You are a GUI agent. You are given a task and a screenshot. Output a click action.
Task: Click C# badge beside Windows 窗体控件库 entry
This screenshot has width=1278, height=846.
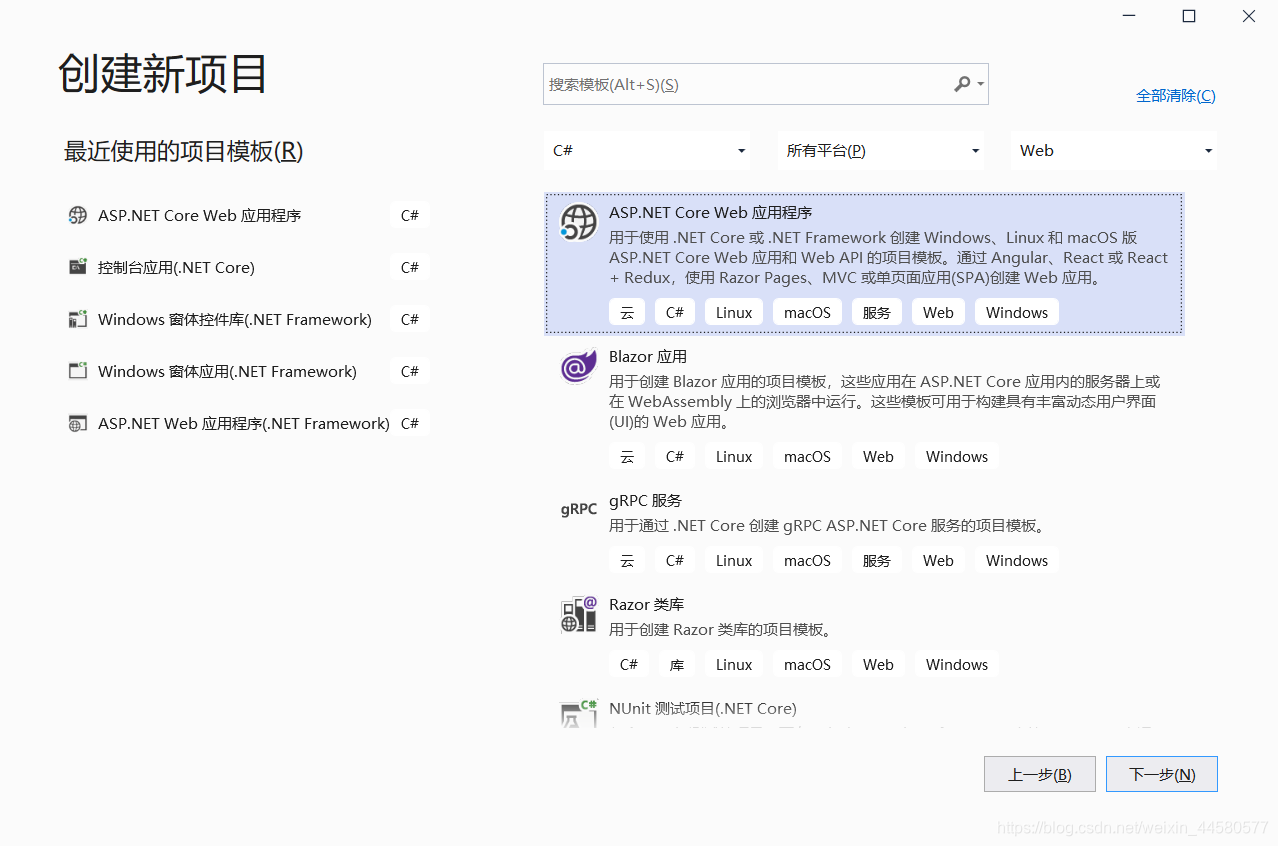click(410, 319)
